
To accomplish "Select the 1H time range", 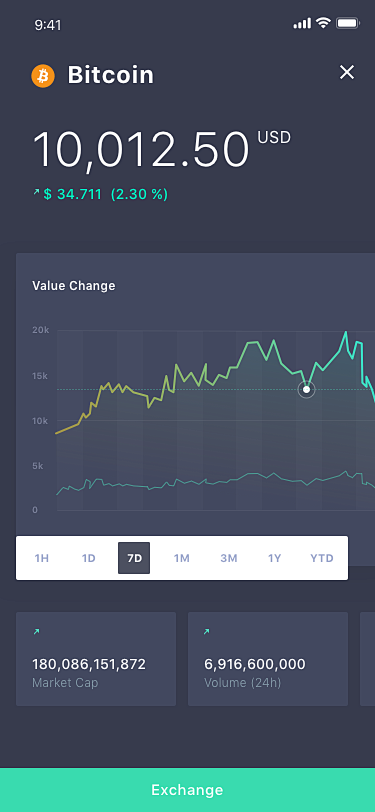I will (41, 558).
